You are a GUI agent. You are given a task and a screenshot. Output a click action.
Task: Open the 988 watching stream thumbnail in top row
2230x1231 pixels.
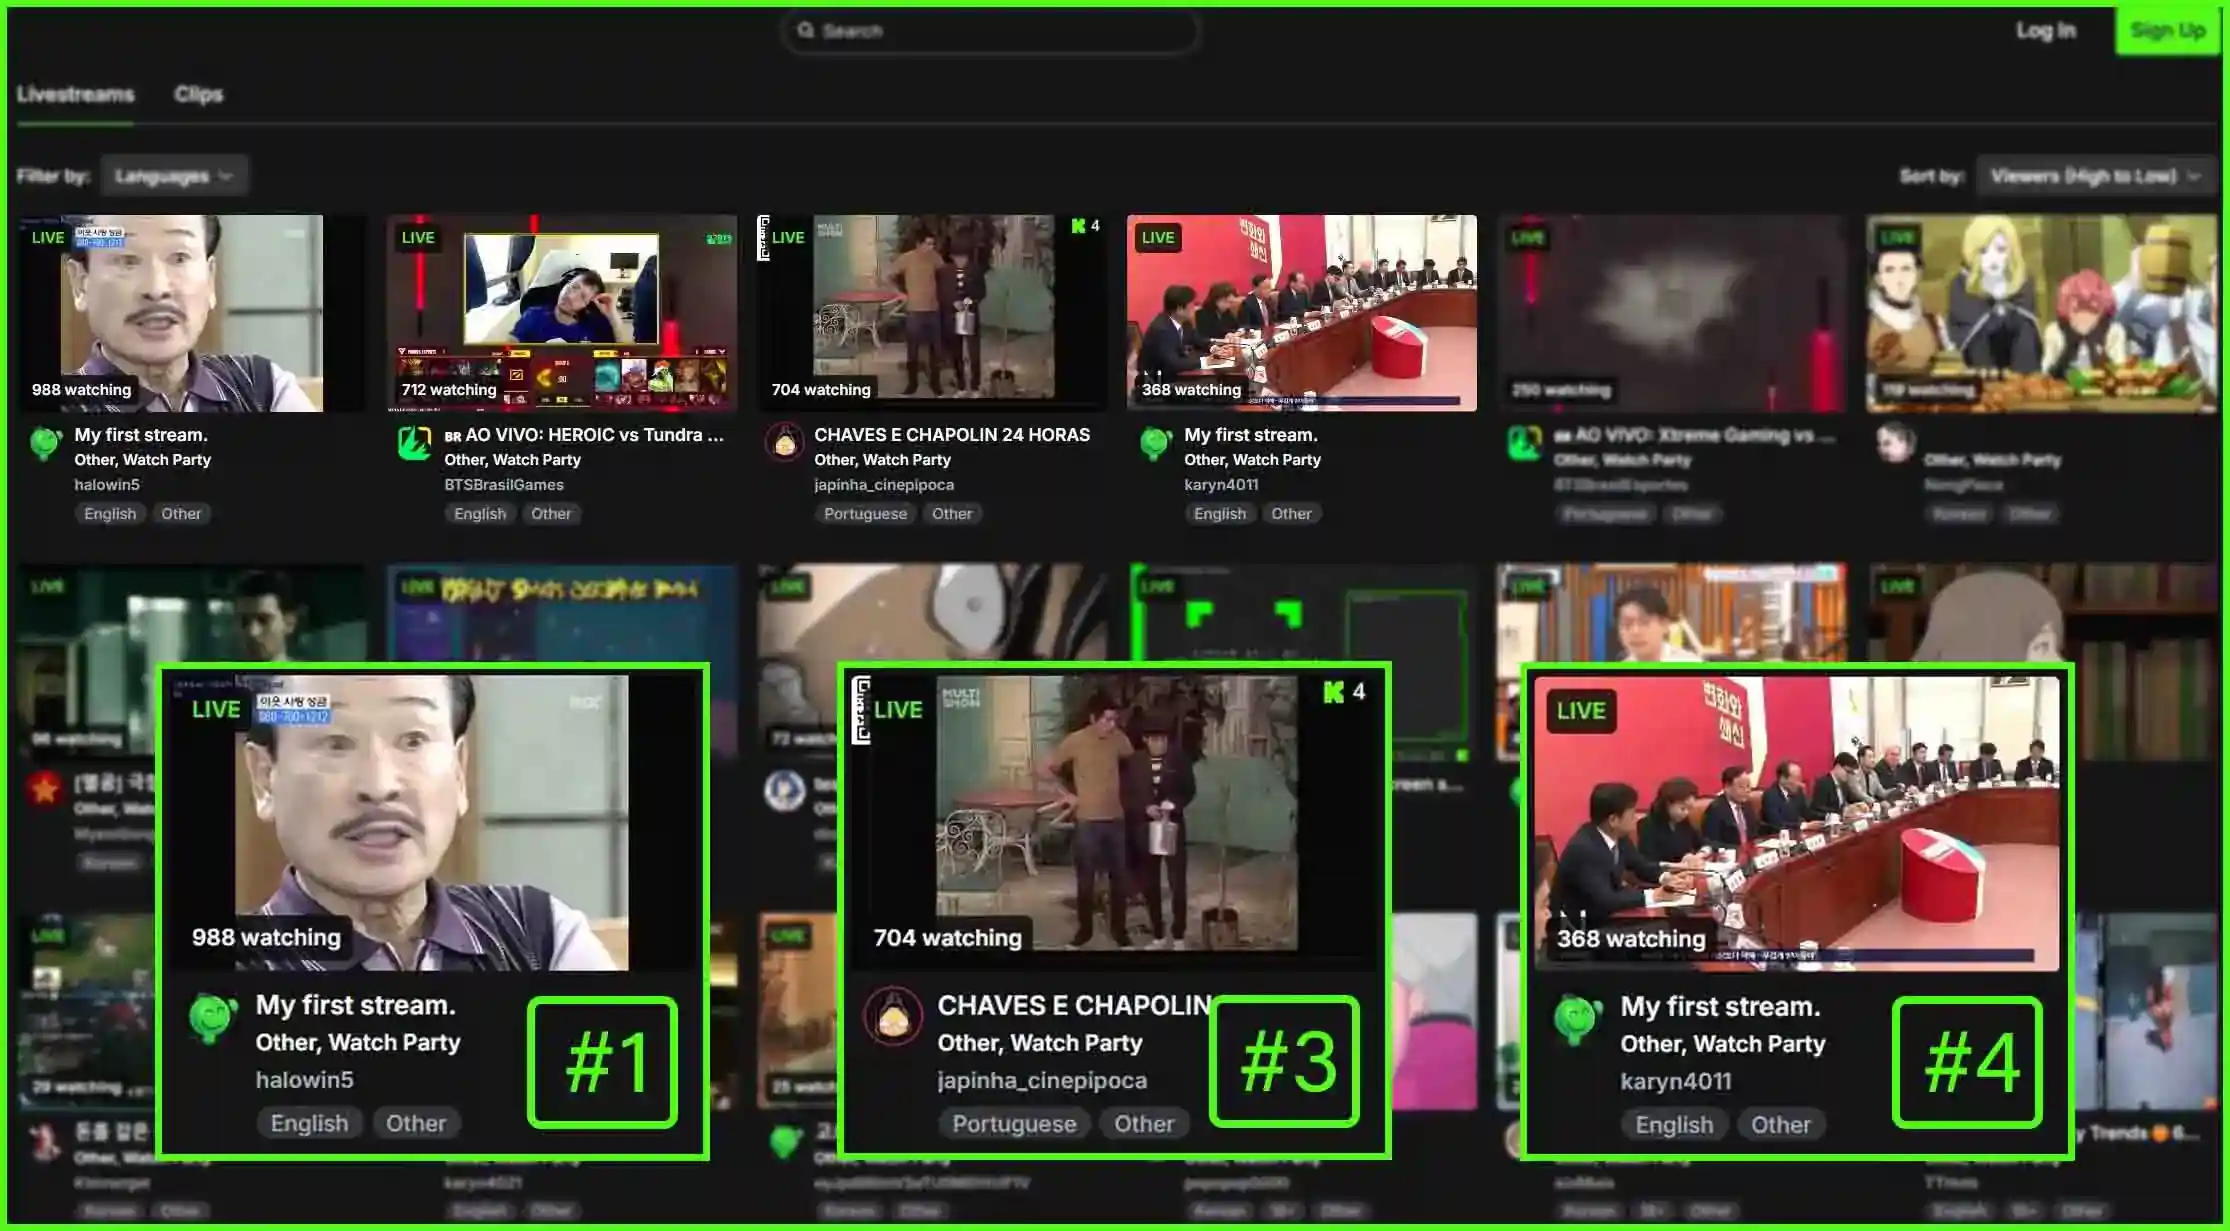[192, 313]
